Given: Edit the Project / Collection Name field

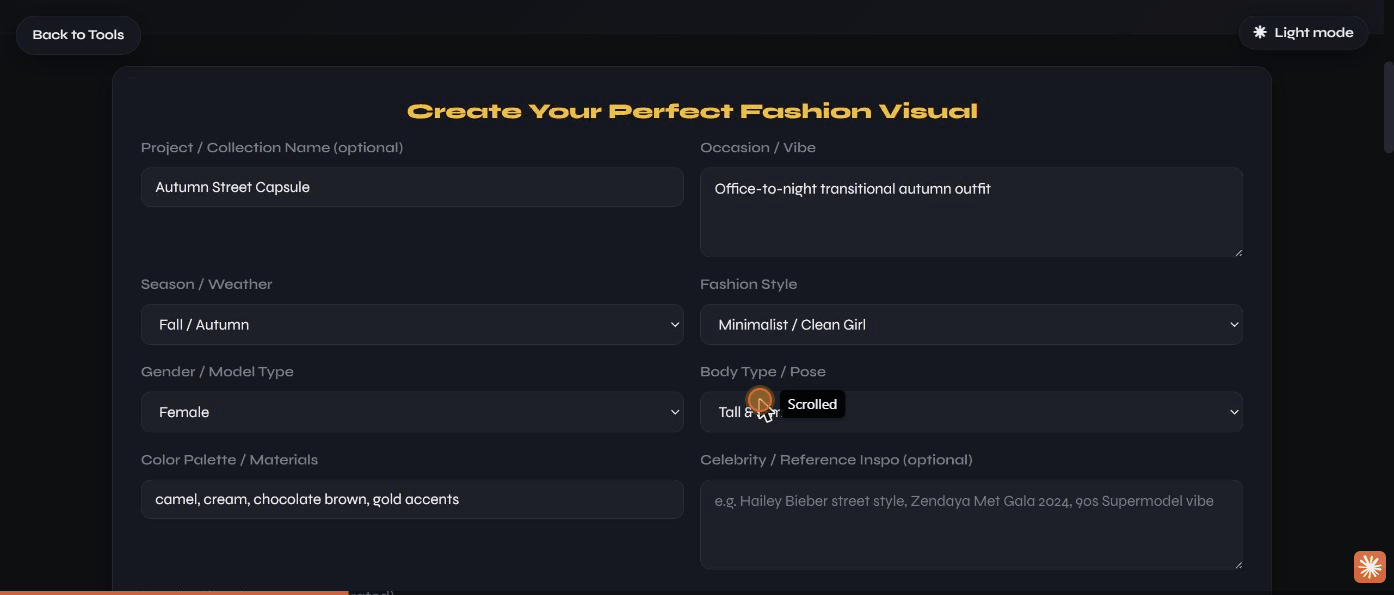Looking at the screenshot, I should click(x=412, y=187).
